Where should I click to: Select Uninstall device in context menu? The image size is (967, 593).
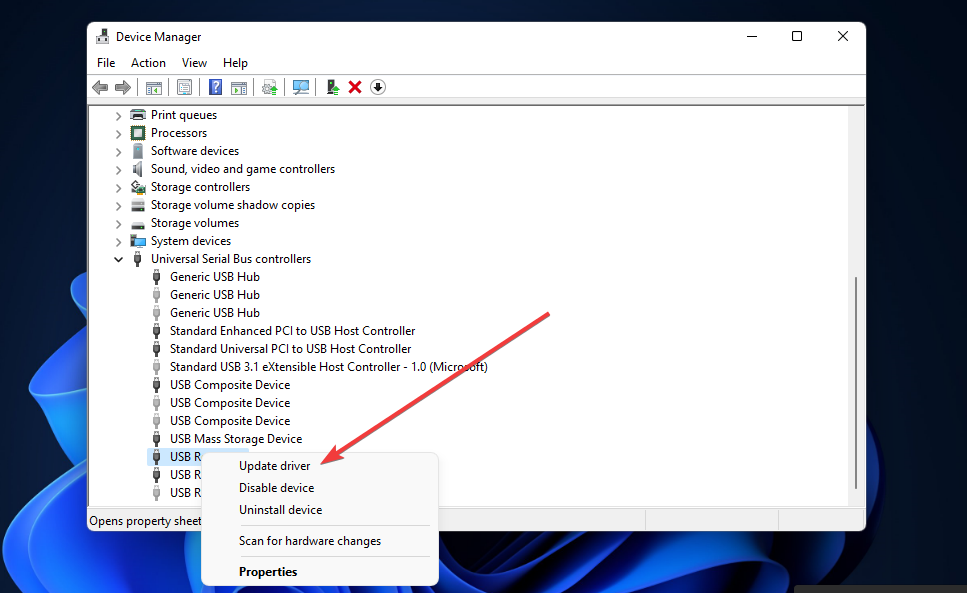[280, 510]
